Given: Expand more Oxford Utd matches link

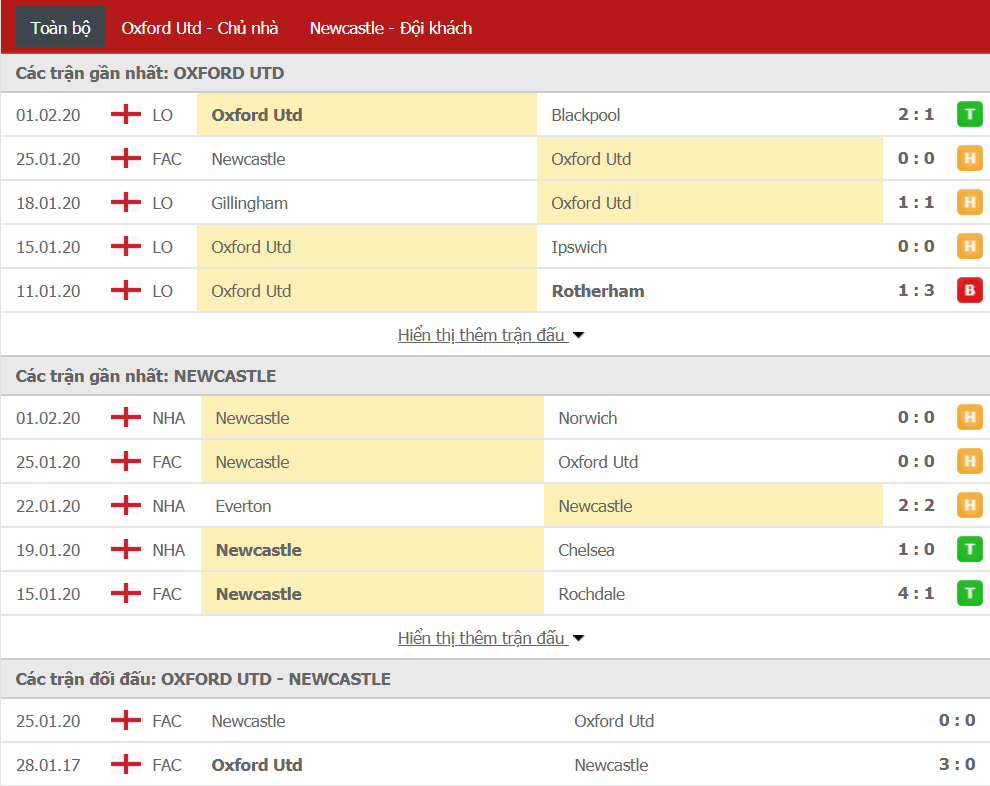Looking at the screenshot, I should [491, 335].
